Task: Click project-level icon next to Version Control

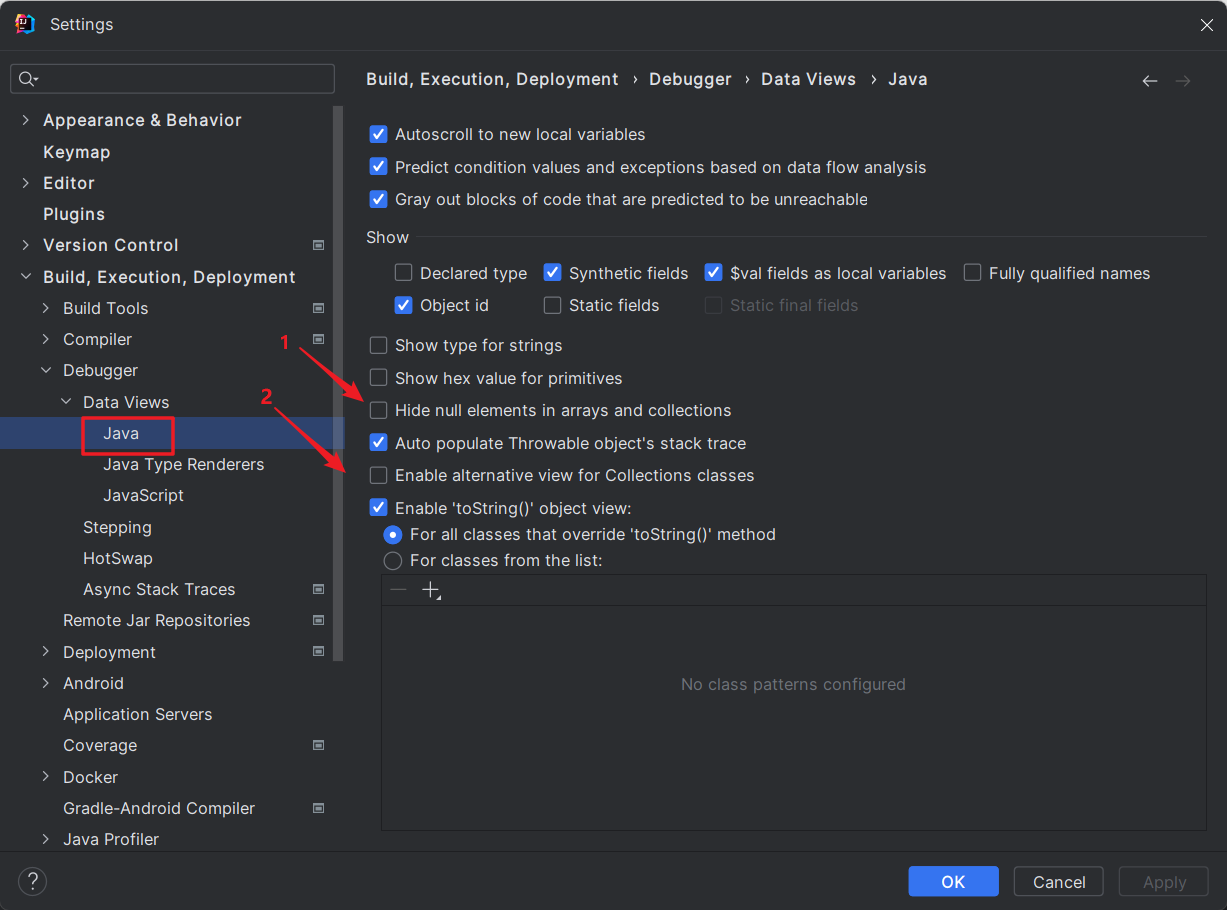Action: pyautogui.click(x=318, y=245)
